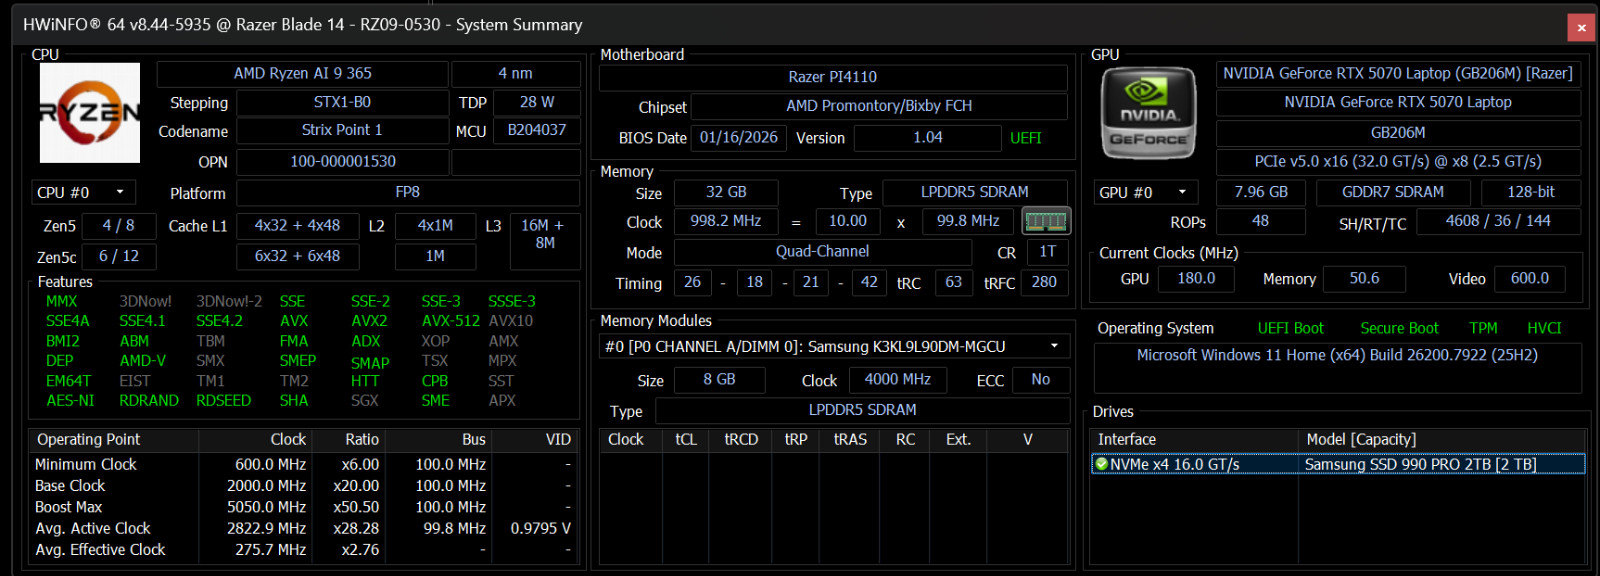Click the UEFI Boot indicator label

(x=1290, y=328)
